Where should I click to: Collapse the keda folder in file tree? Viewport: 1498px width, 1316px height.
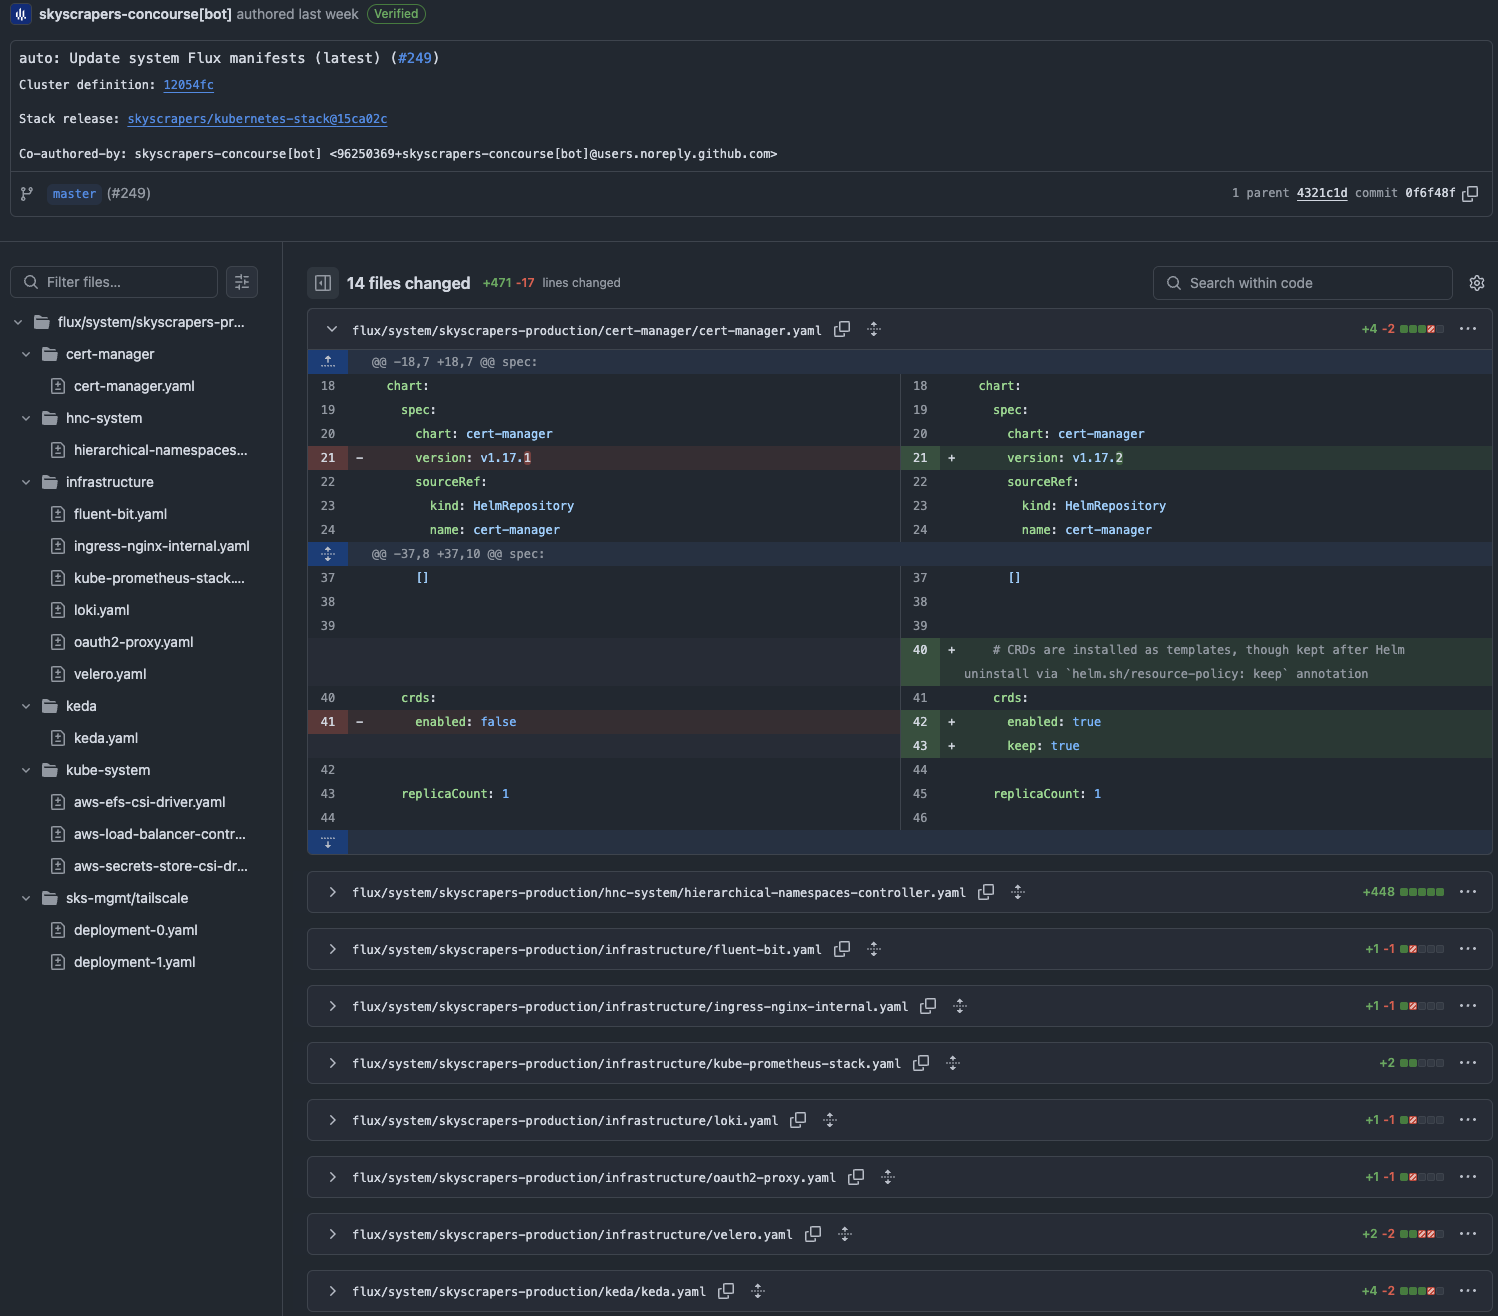[x=26, y=706]
